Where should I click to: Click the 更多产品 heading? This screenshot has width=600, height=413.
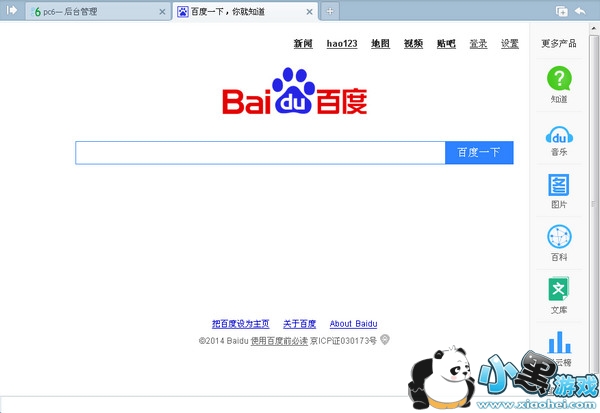tap(559, 43)
